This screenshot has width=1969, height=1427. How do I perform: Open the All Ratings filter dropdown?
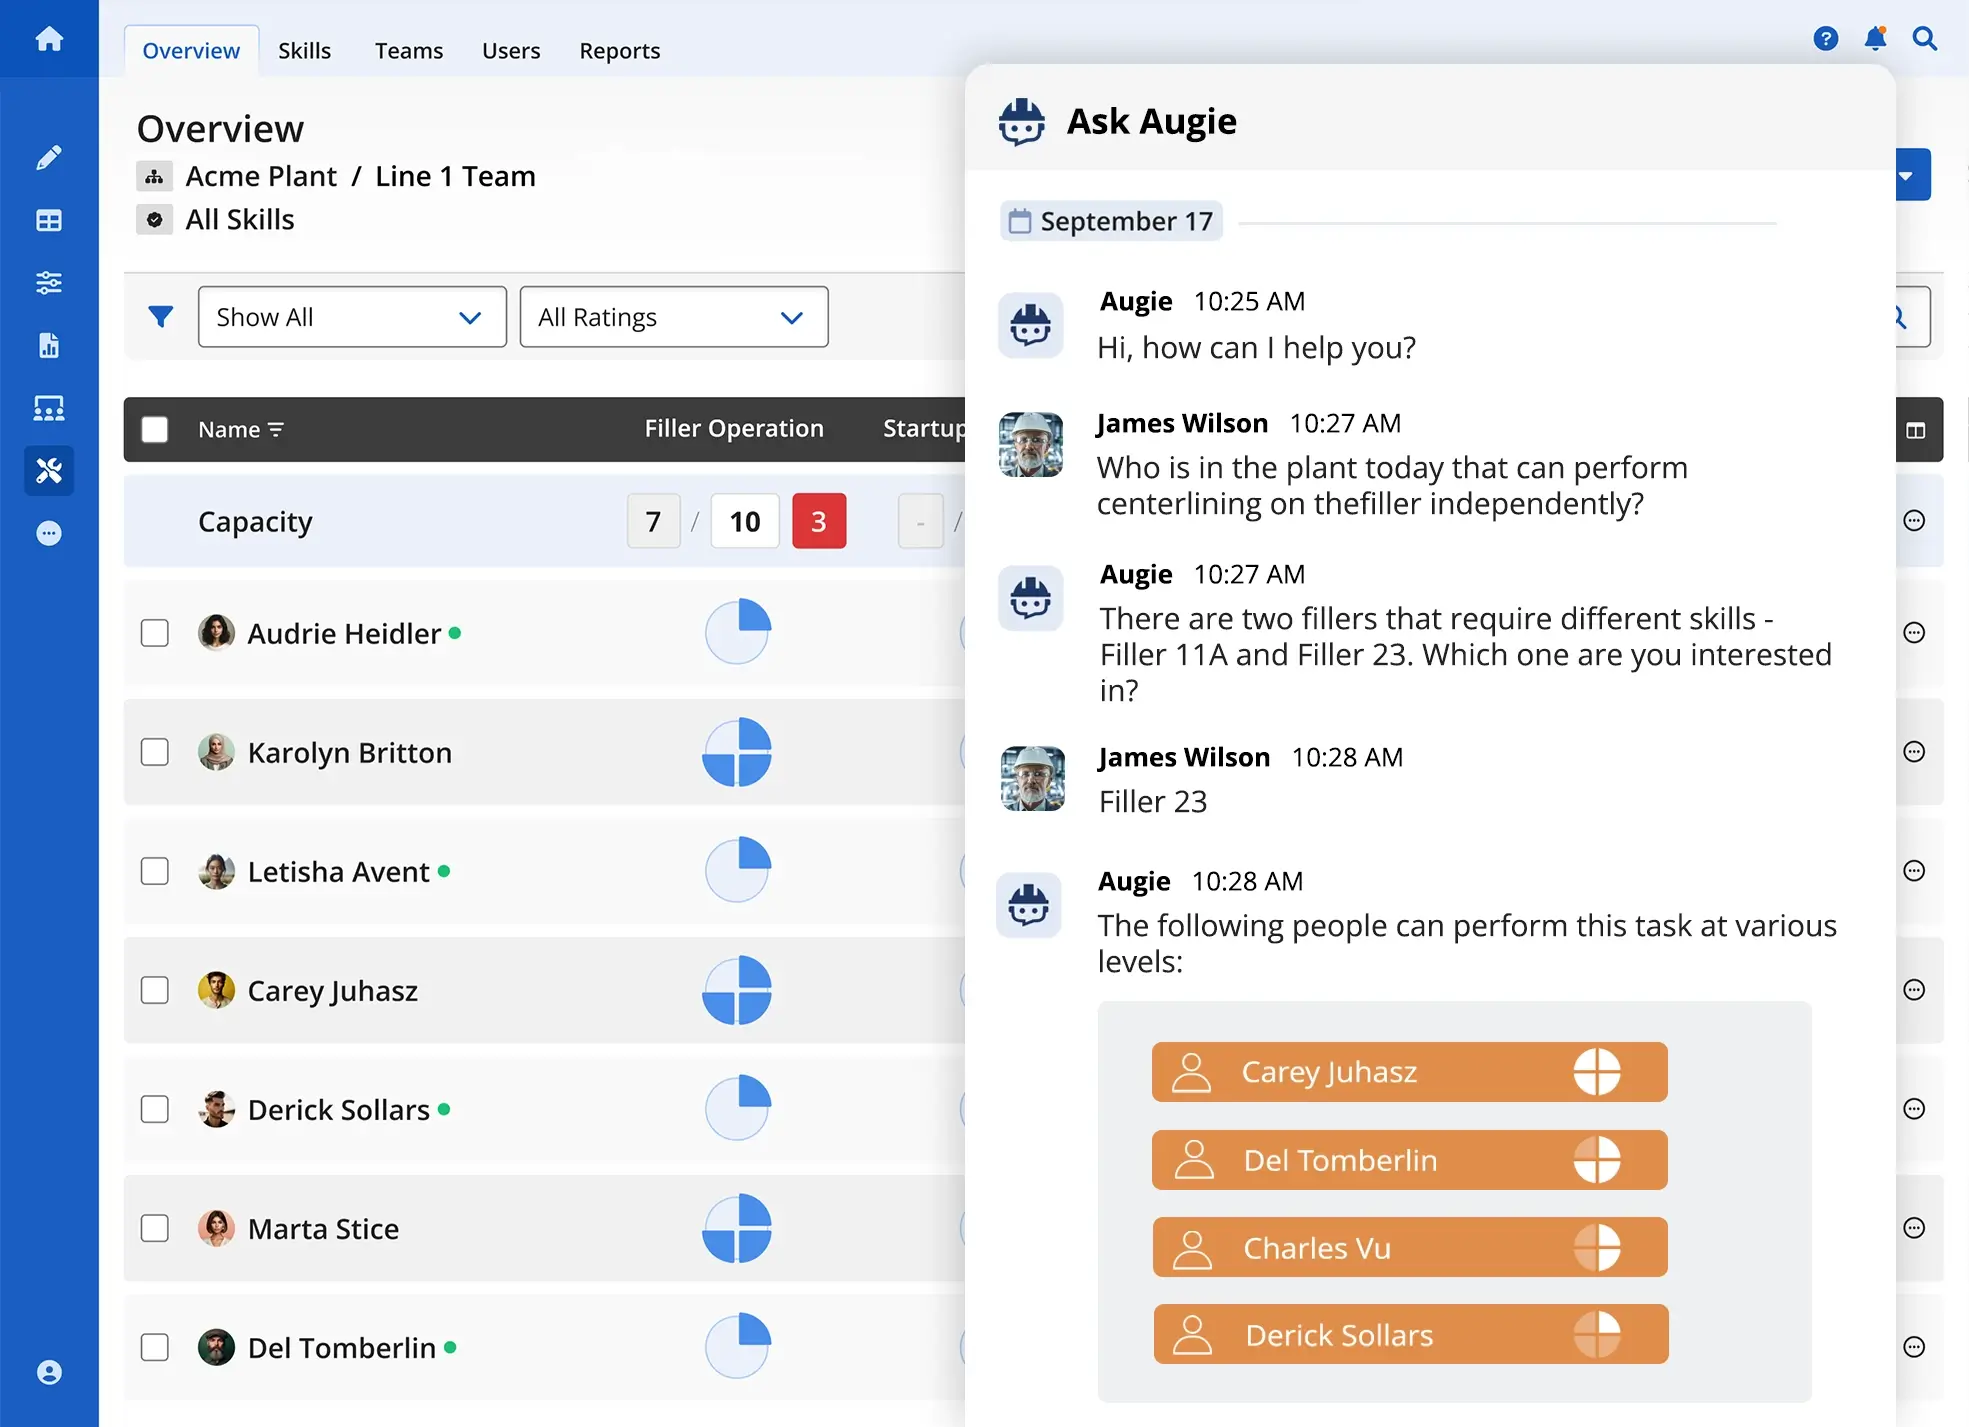(x=671, y=318)
